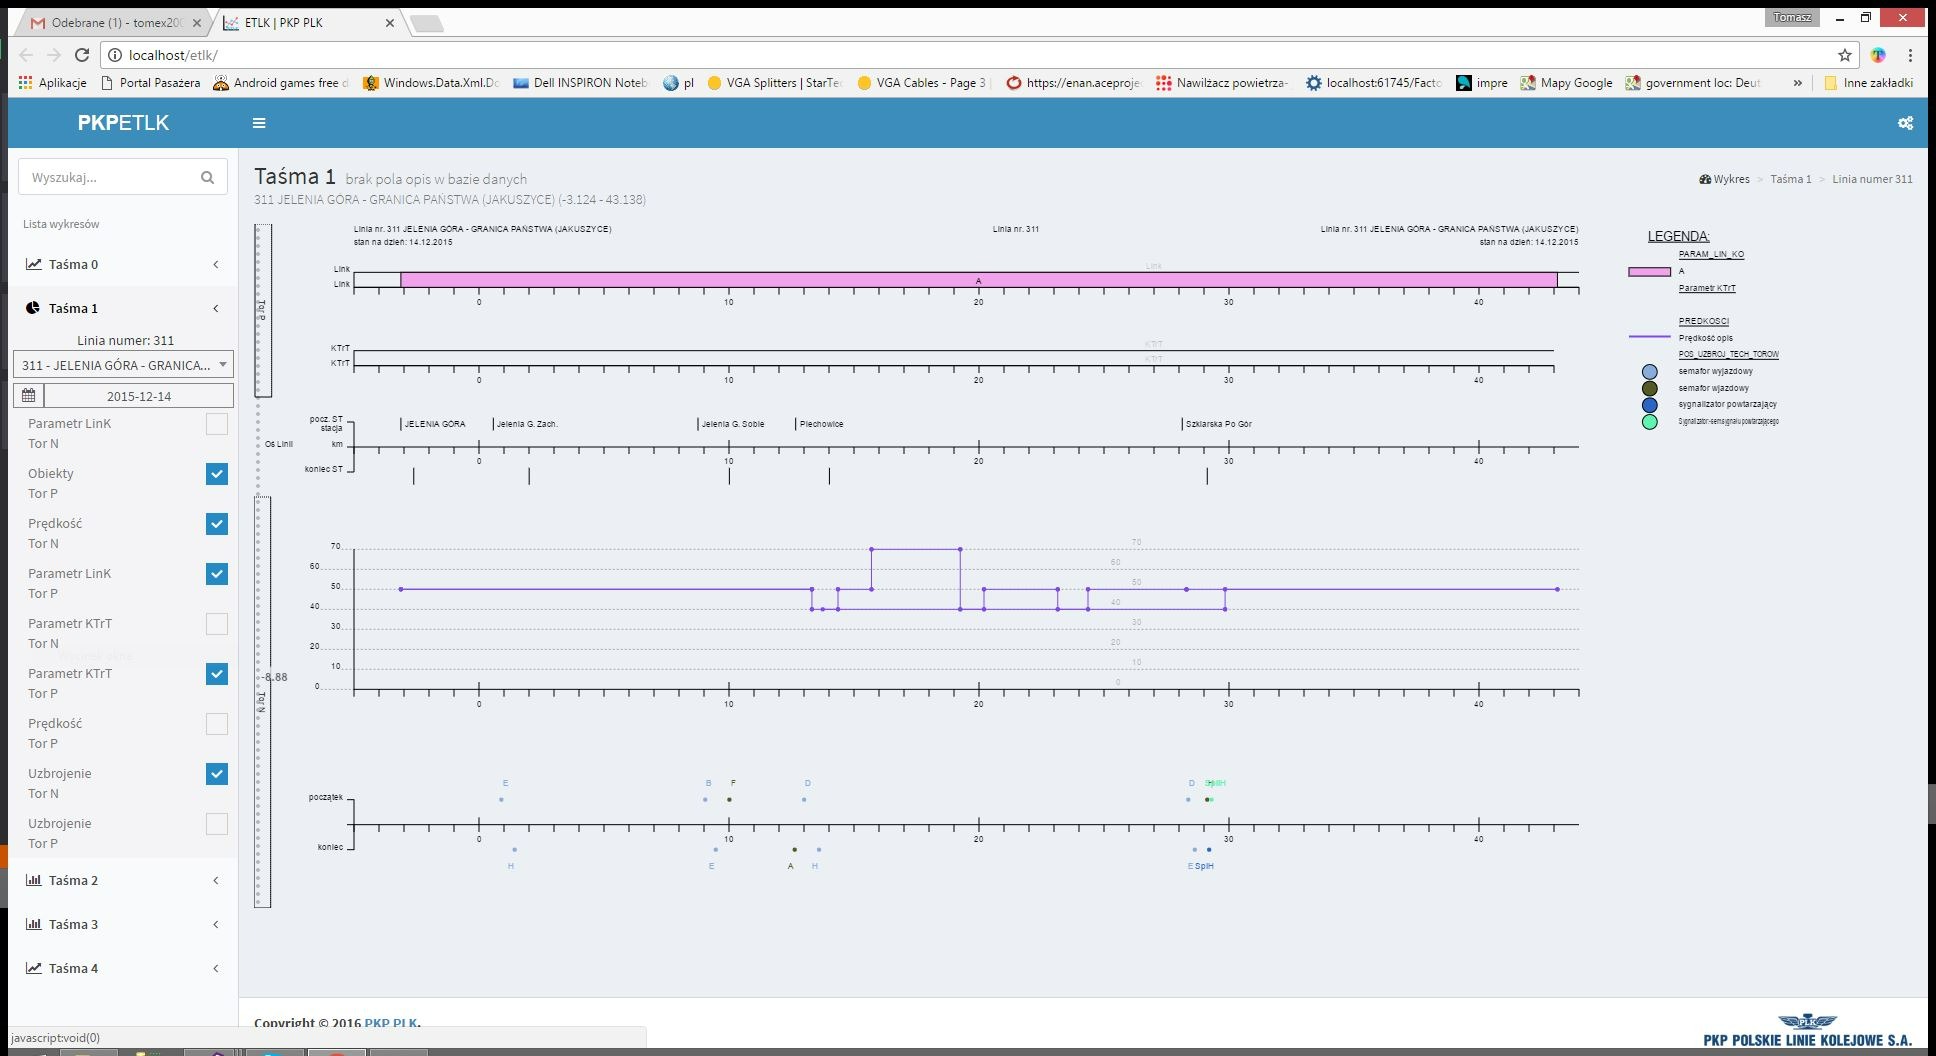This screenshot has height=1056, width=1936.
Task: Expand the Taśma 4 sidebar section
Action: (x=73, y=968)
